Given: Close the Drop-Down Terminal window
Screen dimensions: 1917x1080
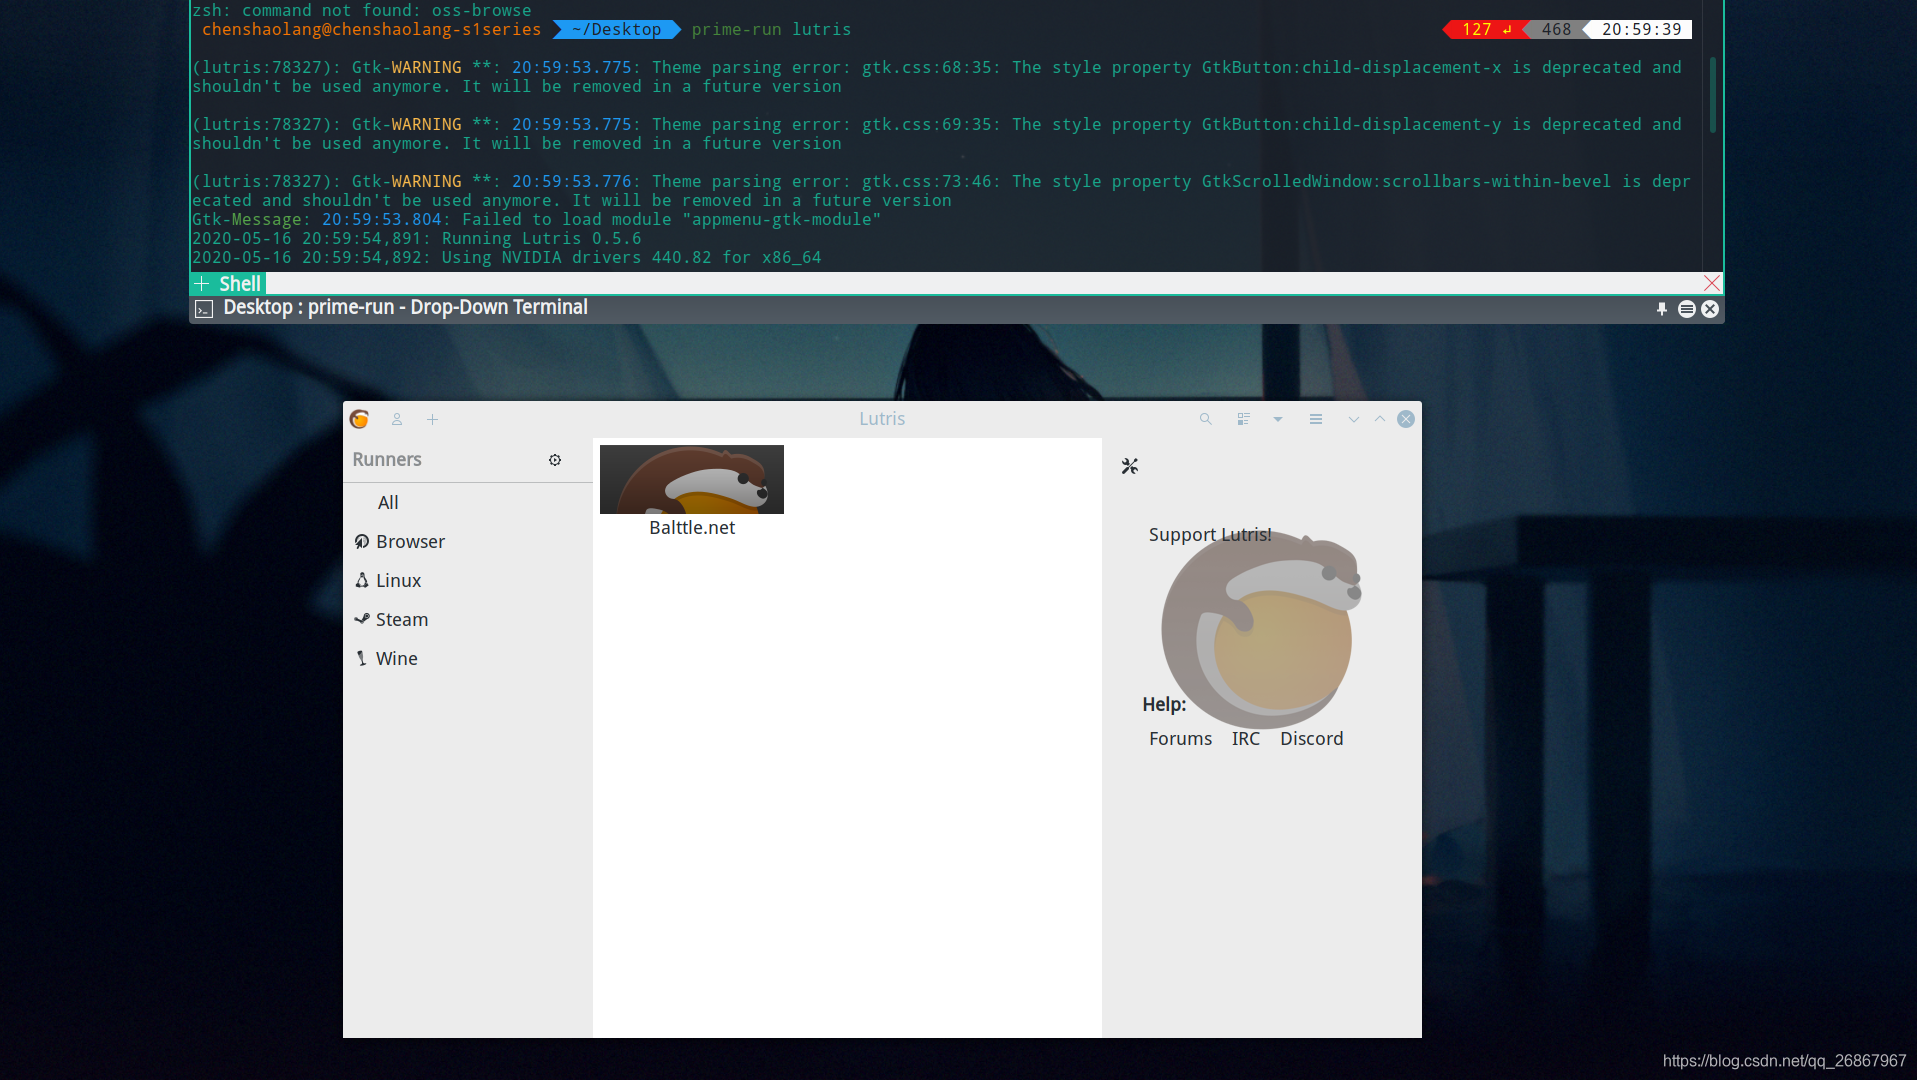Looking at the screenshot, I should (x=1710, y=309).
